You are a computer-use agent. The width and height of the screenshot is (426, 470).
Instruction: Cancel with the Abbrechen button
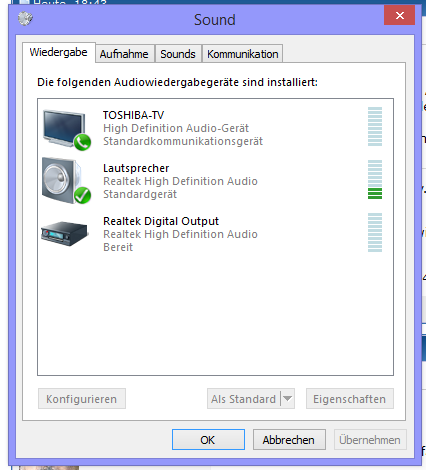click(289, 440)
